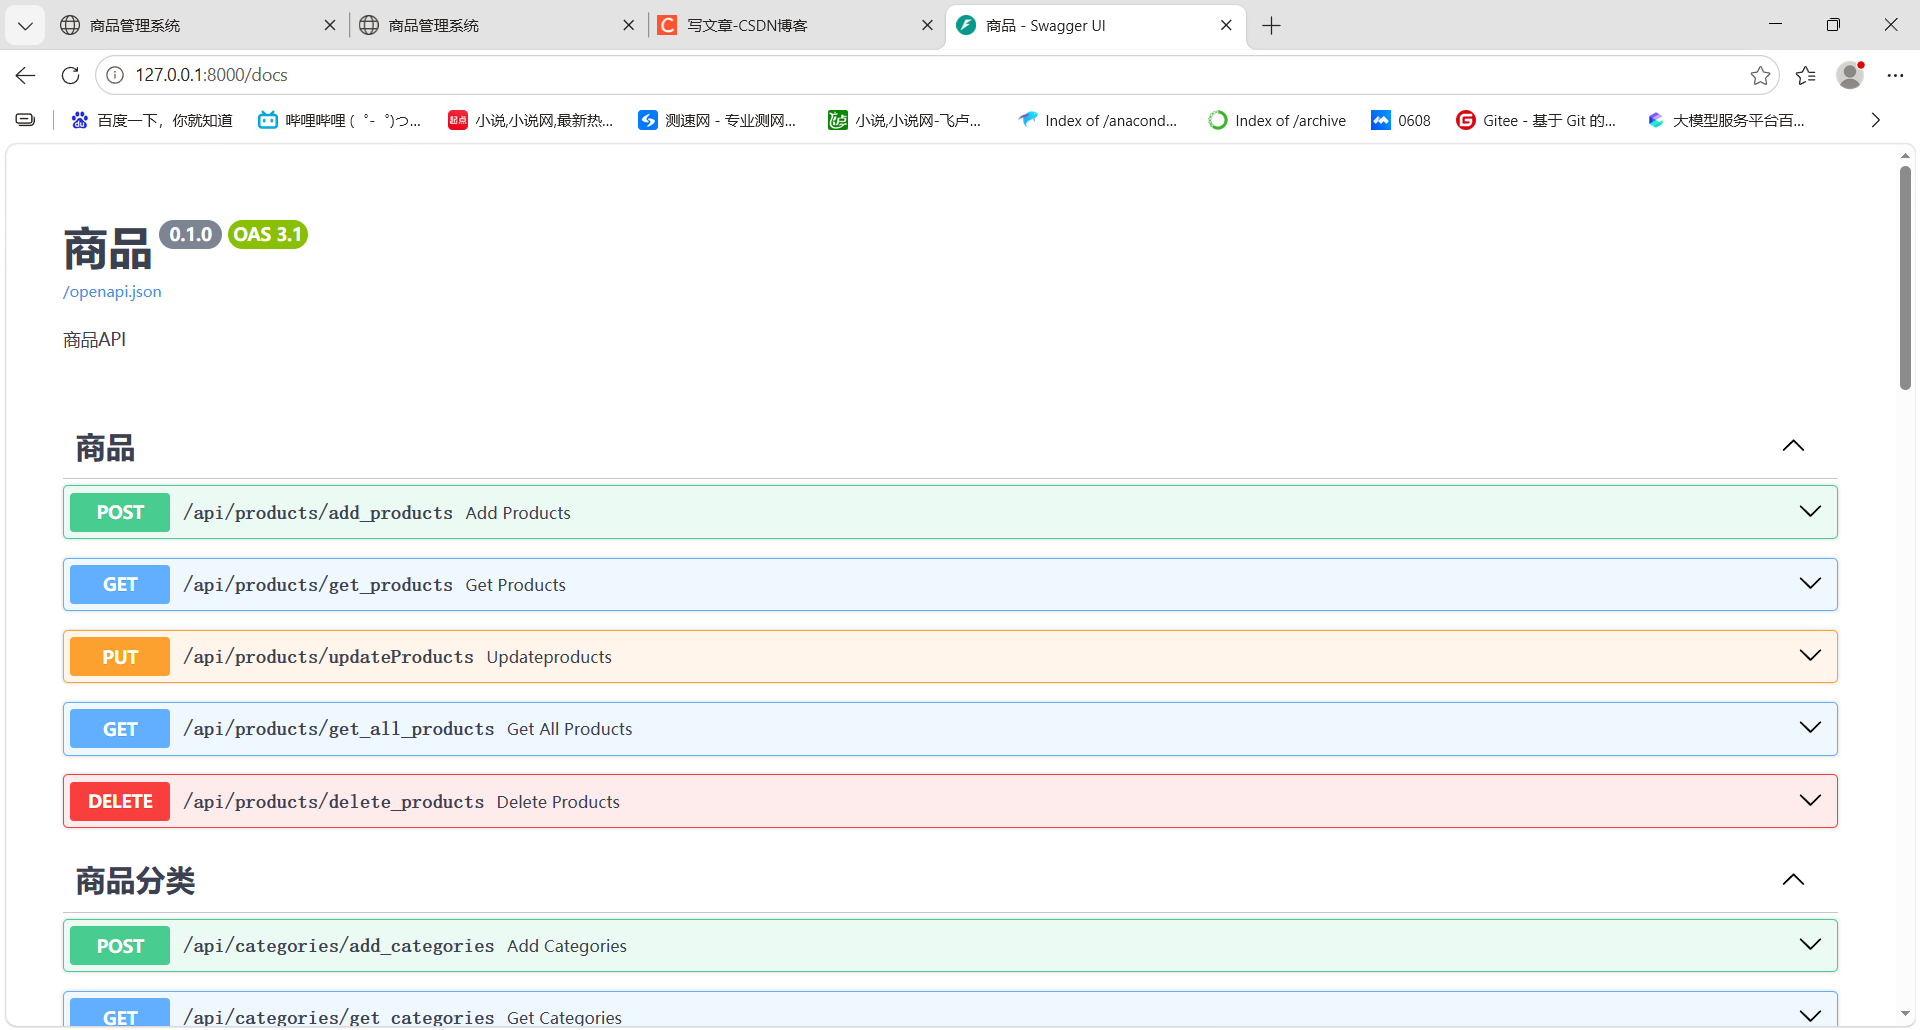The image size is (1920, 1030).
Task: Open the favorites list icon
Action: coord(1806,75)
